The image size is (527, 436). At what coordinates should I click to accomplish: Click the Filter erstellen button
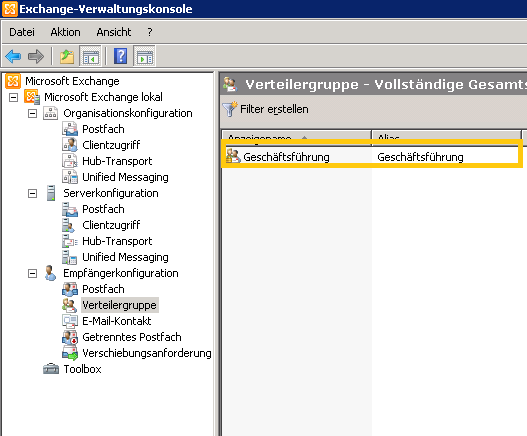[x=266, y=109]
